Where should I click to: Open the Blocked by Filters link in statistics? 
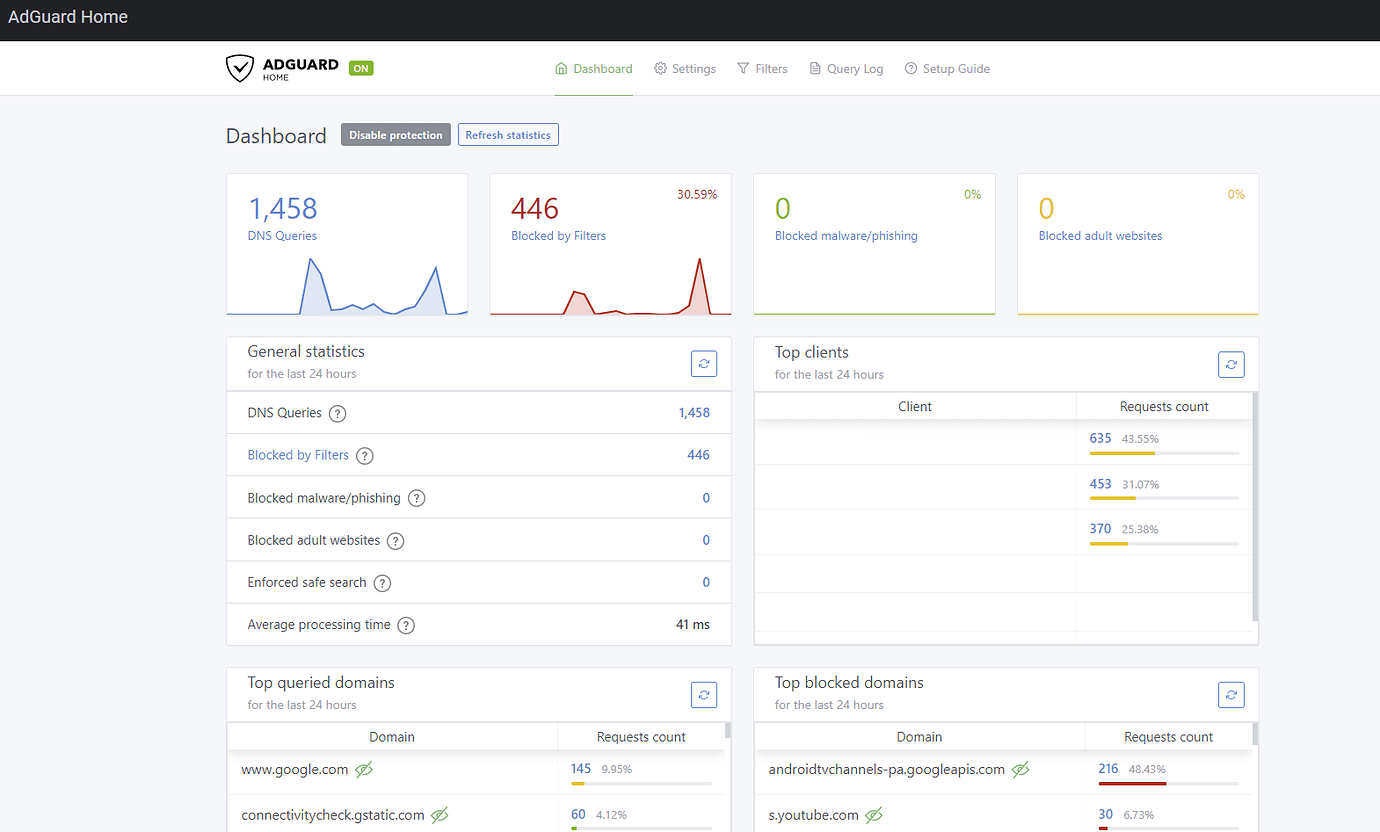point(298,455)
